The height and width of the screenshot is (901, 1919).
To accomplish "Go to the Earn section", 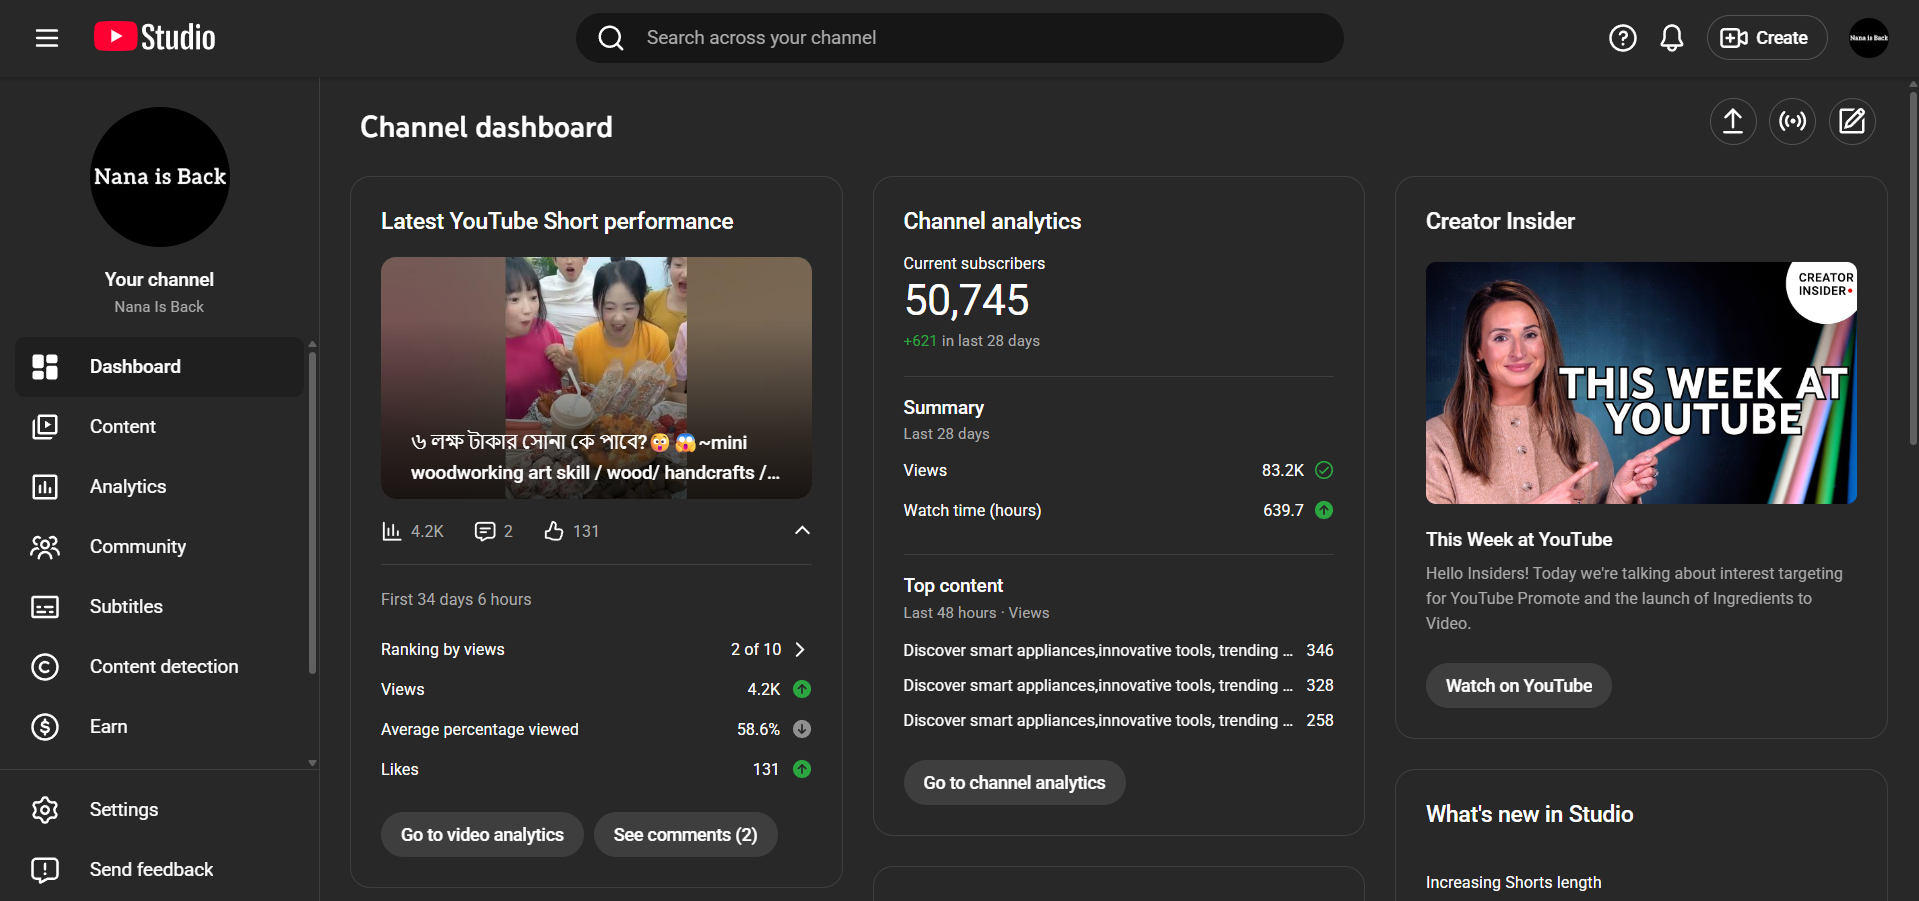I will (108, 727).
